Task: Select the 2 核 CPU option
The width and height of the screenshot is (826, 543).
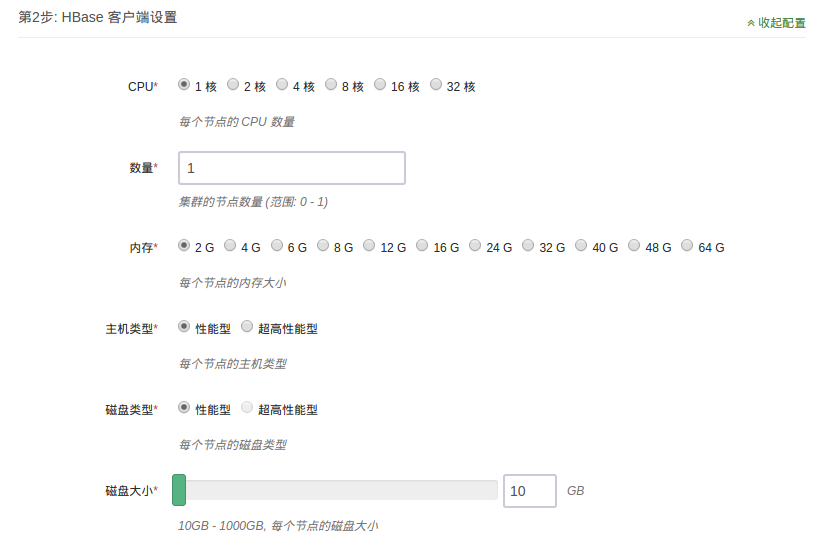Action: (233, 85)
